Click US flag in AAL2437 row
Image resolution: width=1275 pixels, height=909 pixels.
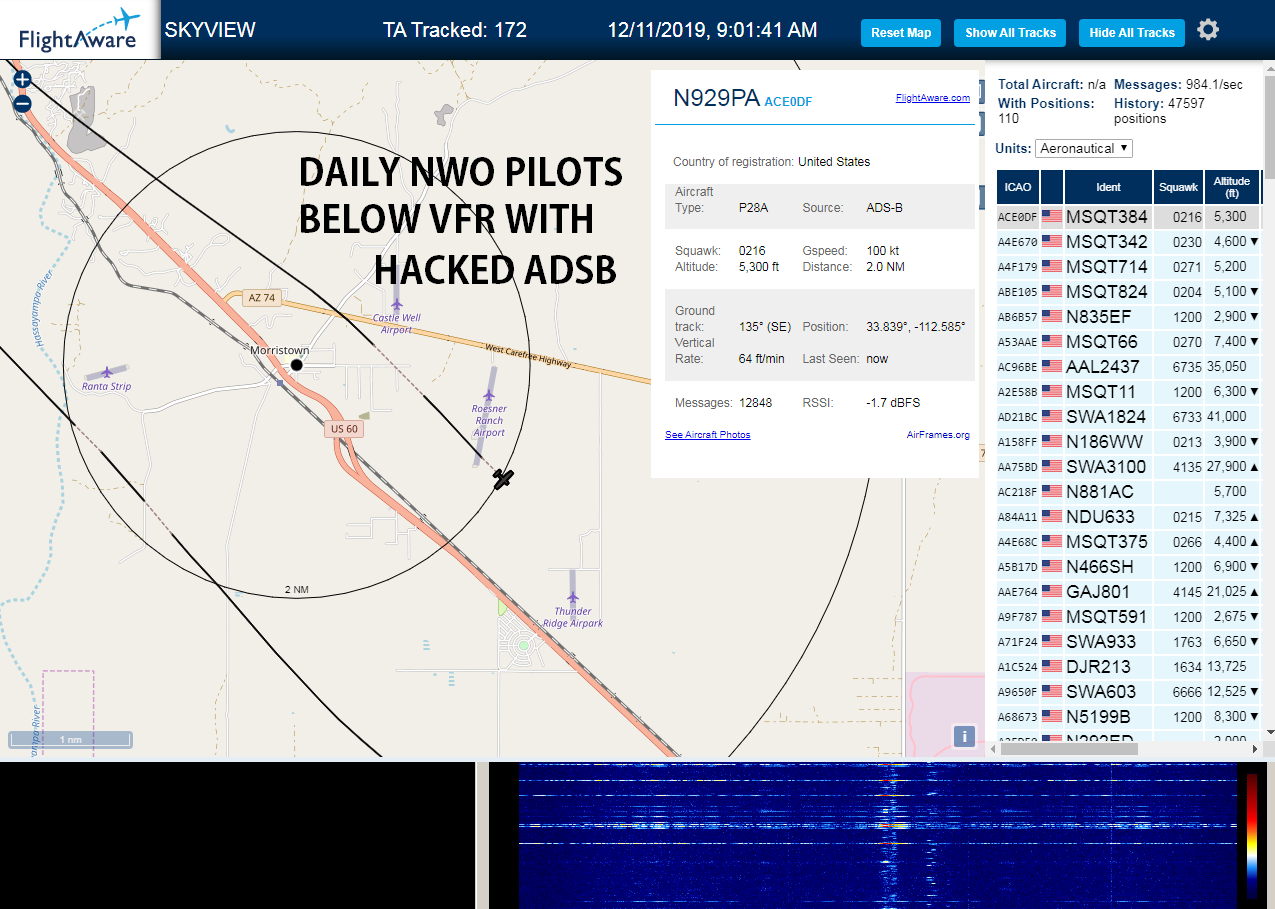tap(1052, 366)
